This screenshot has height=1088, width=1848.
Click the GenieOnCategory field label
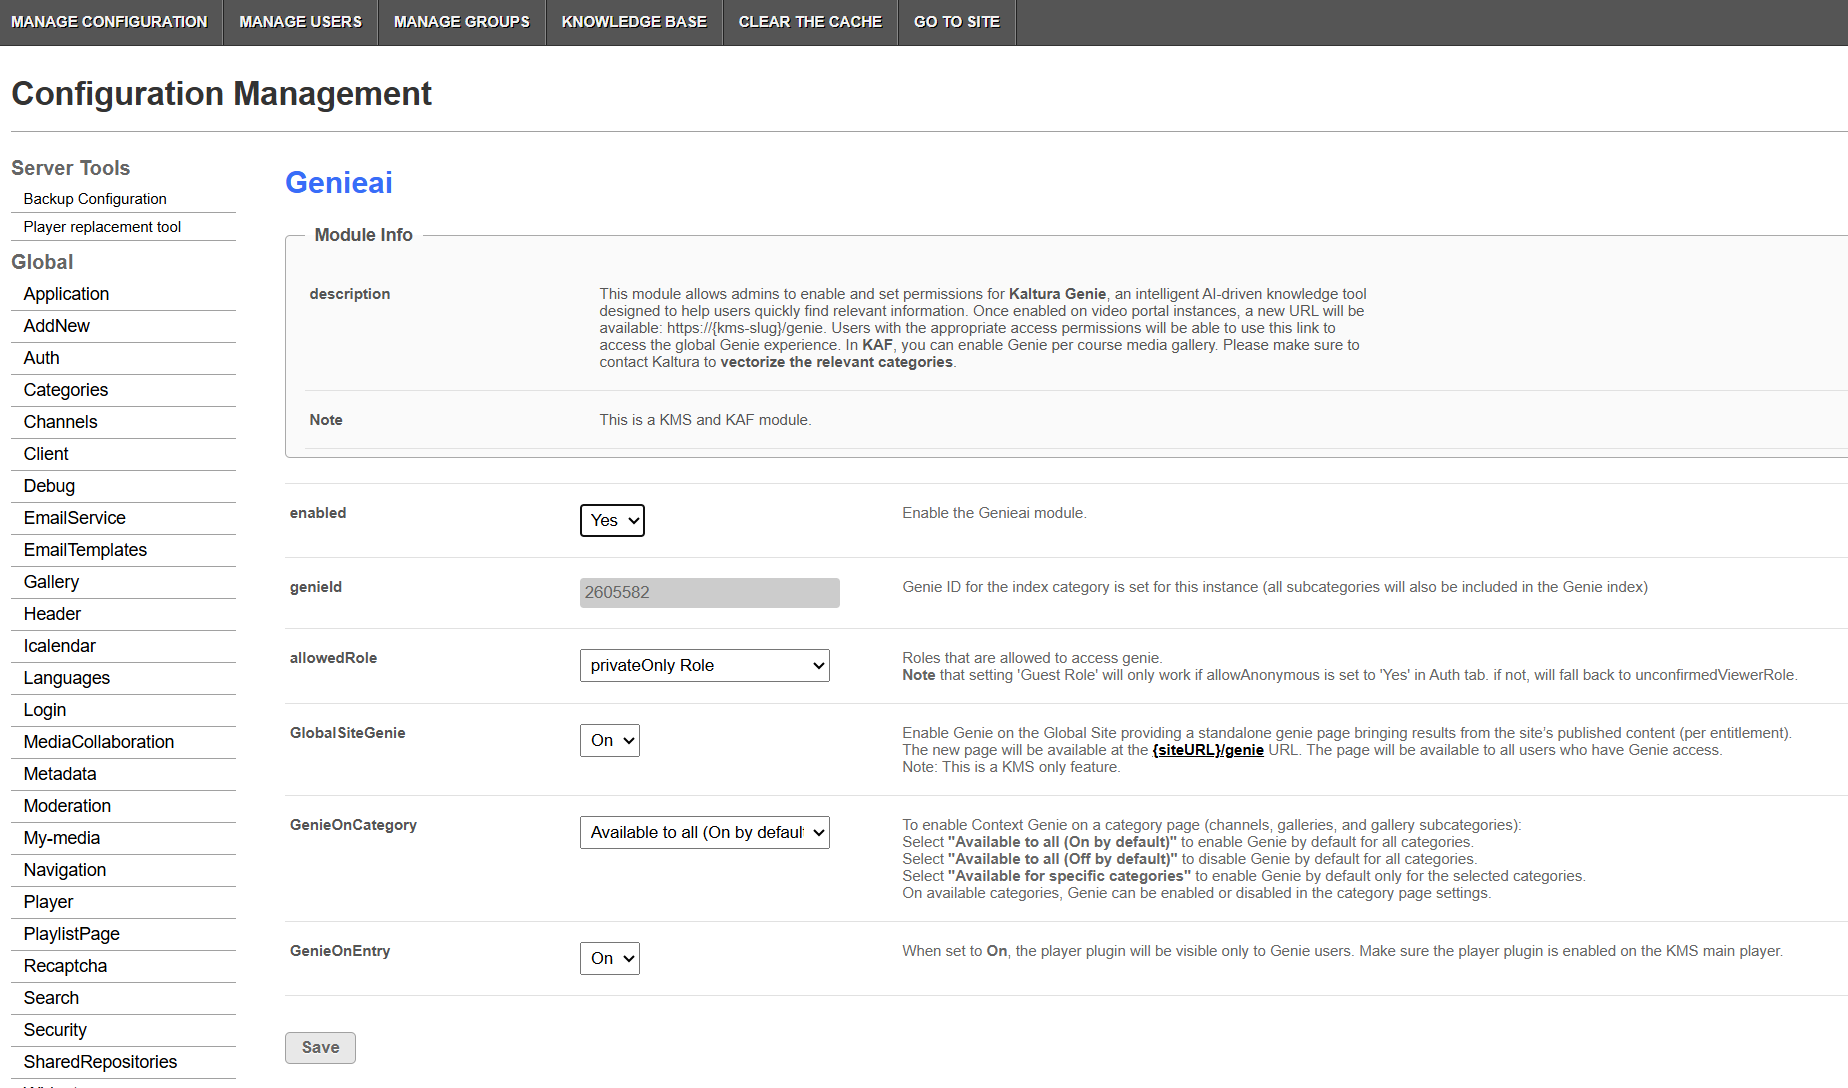pos(353,825)
